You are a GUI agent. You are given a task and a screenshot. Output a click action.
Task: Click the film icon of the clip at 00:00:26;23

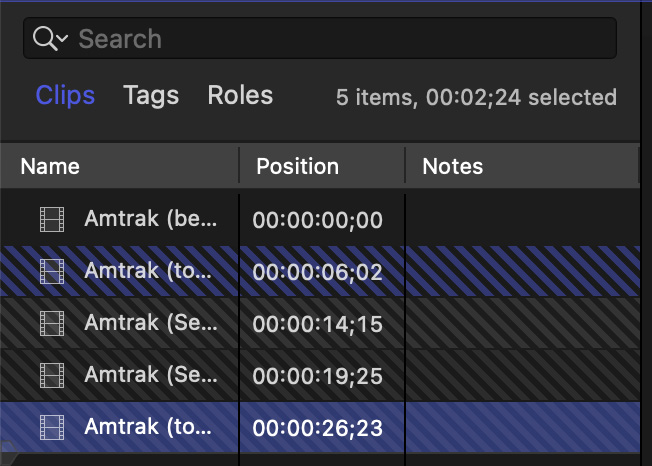tap(51, 427)
